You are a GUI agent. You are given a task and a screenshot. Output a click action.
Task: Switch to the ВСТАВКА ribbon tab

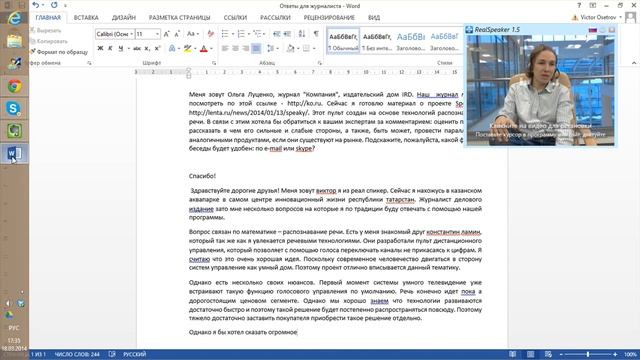click(86, 18)
